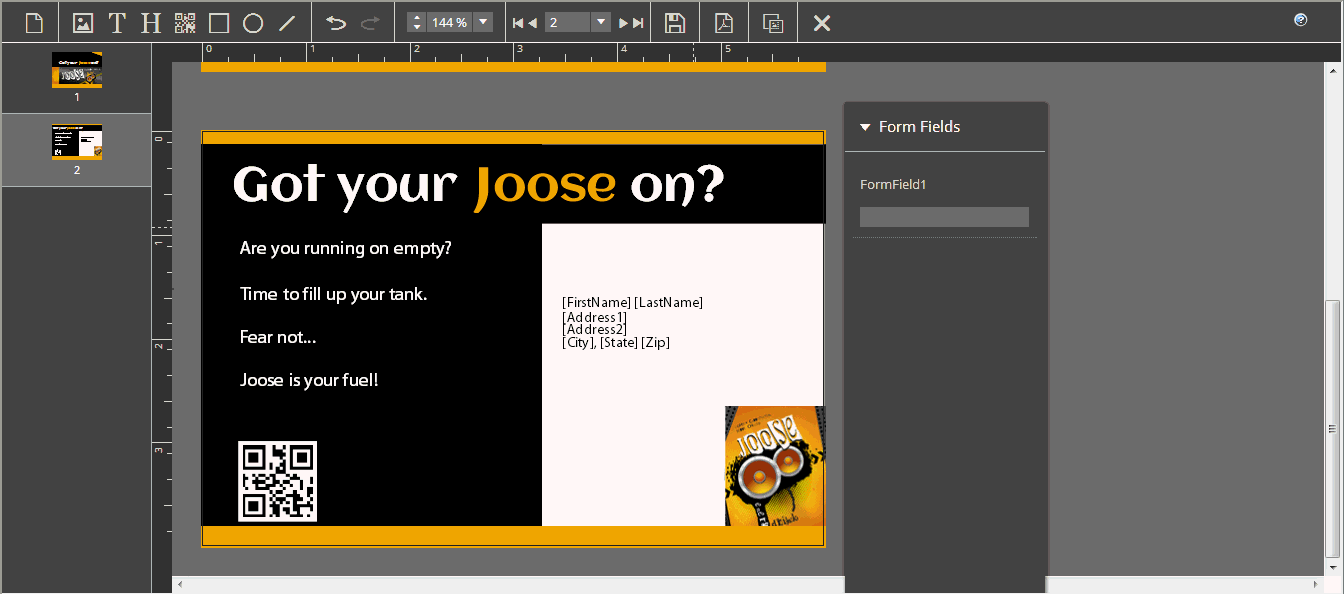Go to the first page
The width and height of the screenshot is (1344, 594).
pyautogui.click(x=518, y=22)
